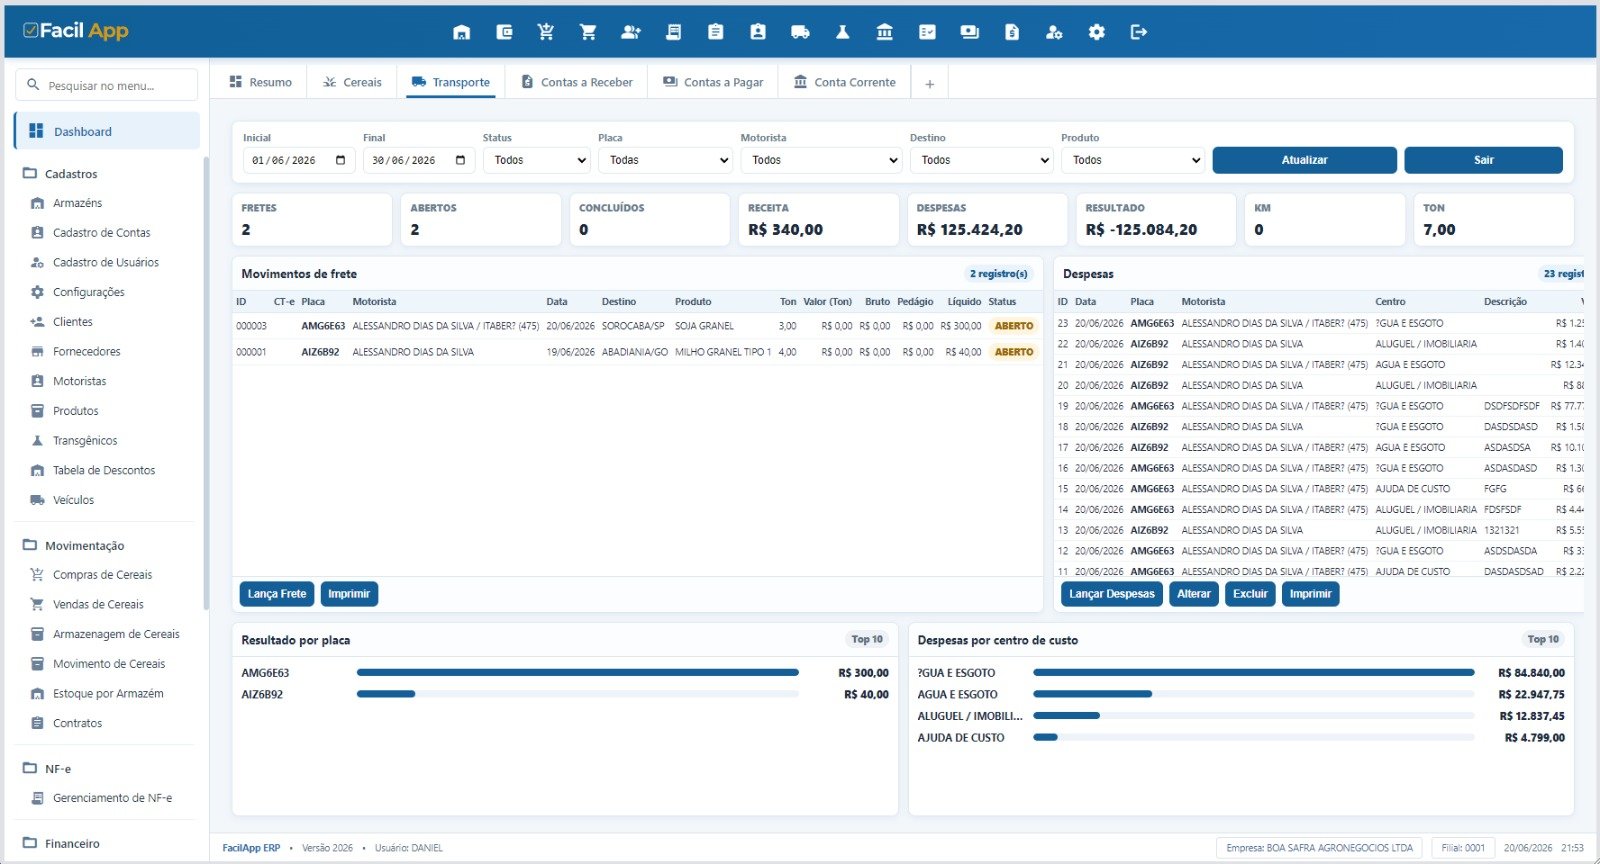
Task: Click the Lançar Despesas button
Action: coord(1112,594)
